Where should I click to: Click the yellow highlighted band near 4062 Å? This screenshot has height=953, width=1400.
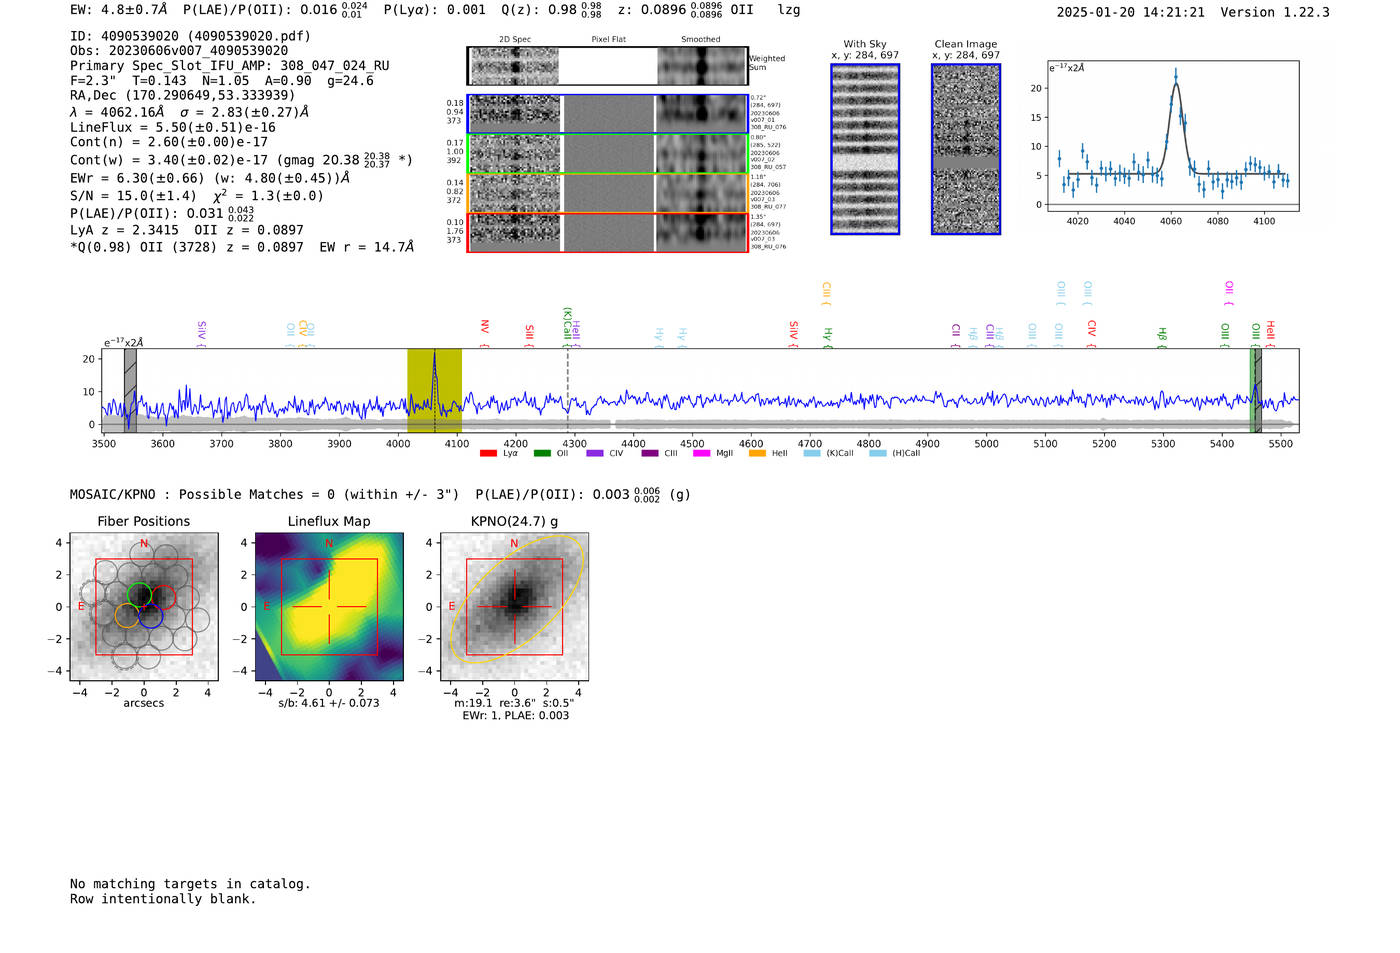point(434,390)
